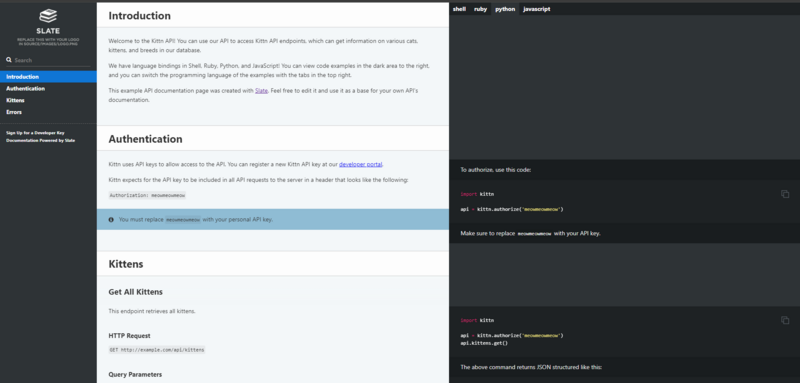Click the Authorization: meowmeowmeow code snippet

click(147, 195)
